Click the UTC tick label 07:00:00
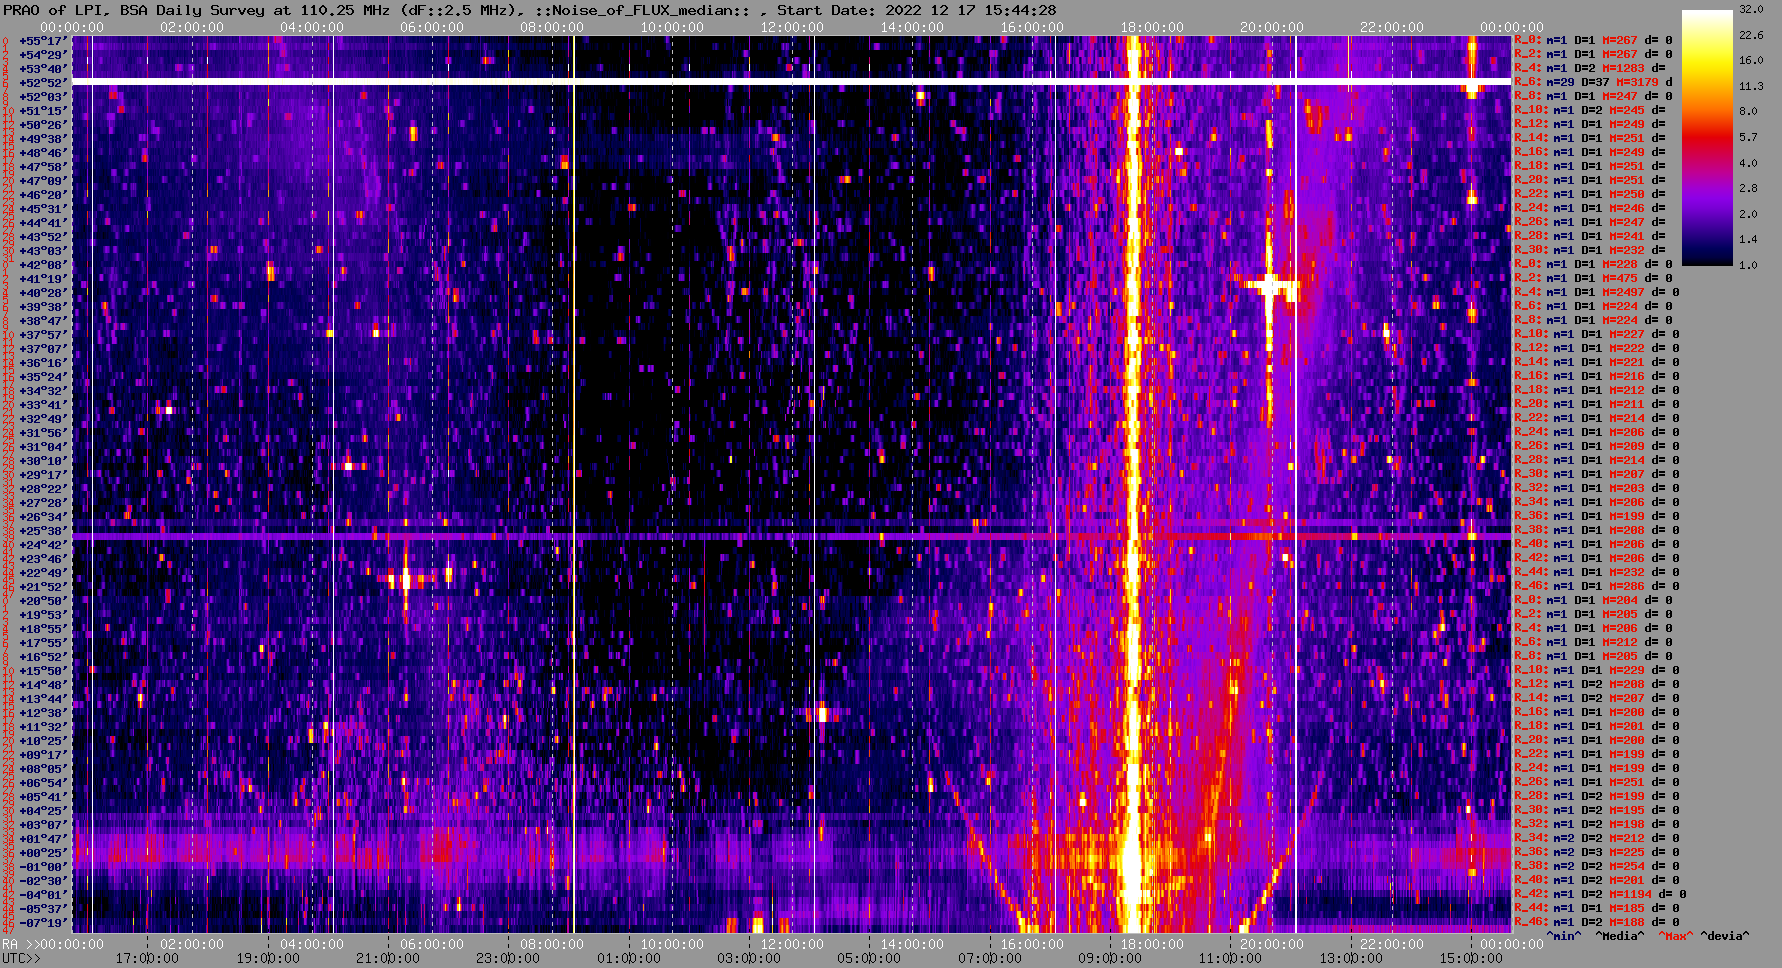 pyautogui.click(x=990, y=958)
